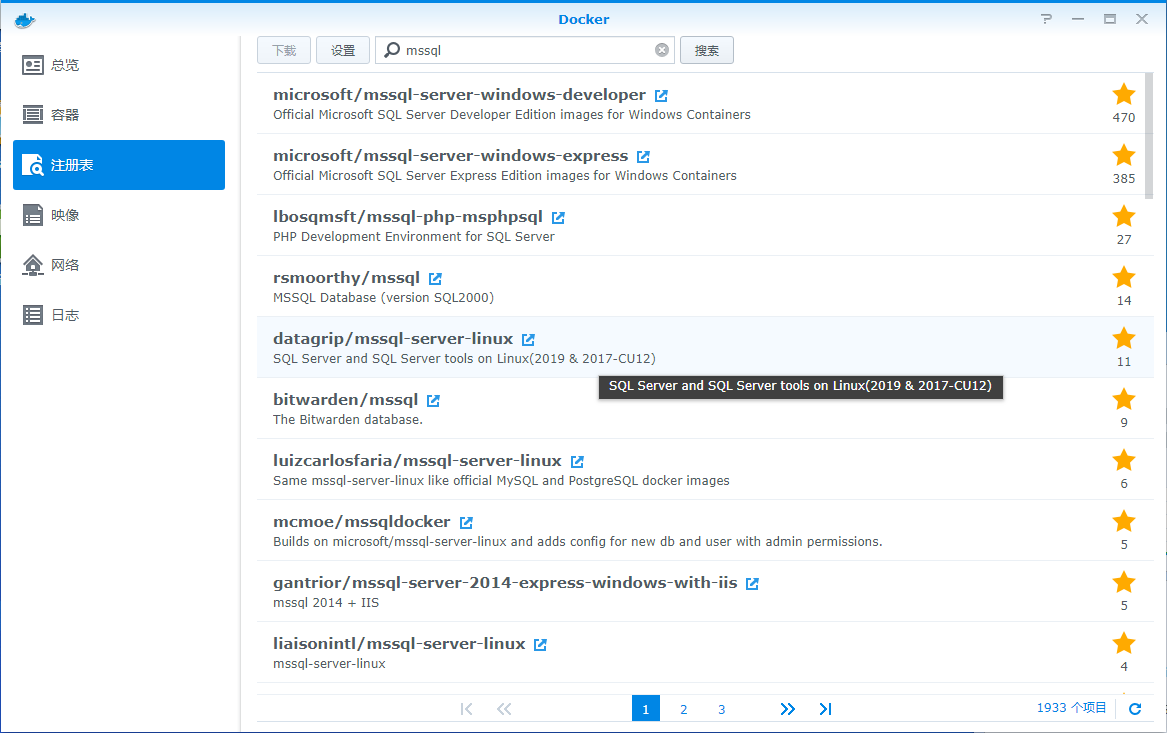This screenshot has width=1167, height=733.
Task: Open external link for microsoft/mssql-server-windows-express
Action: pyautogui.click(x=643, y=156)
